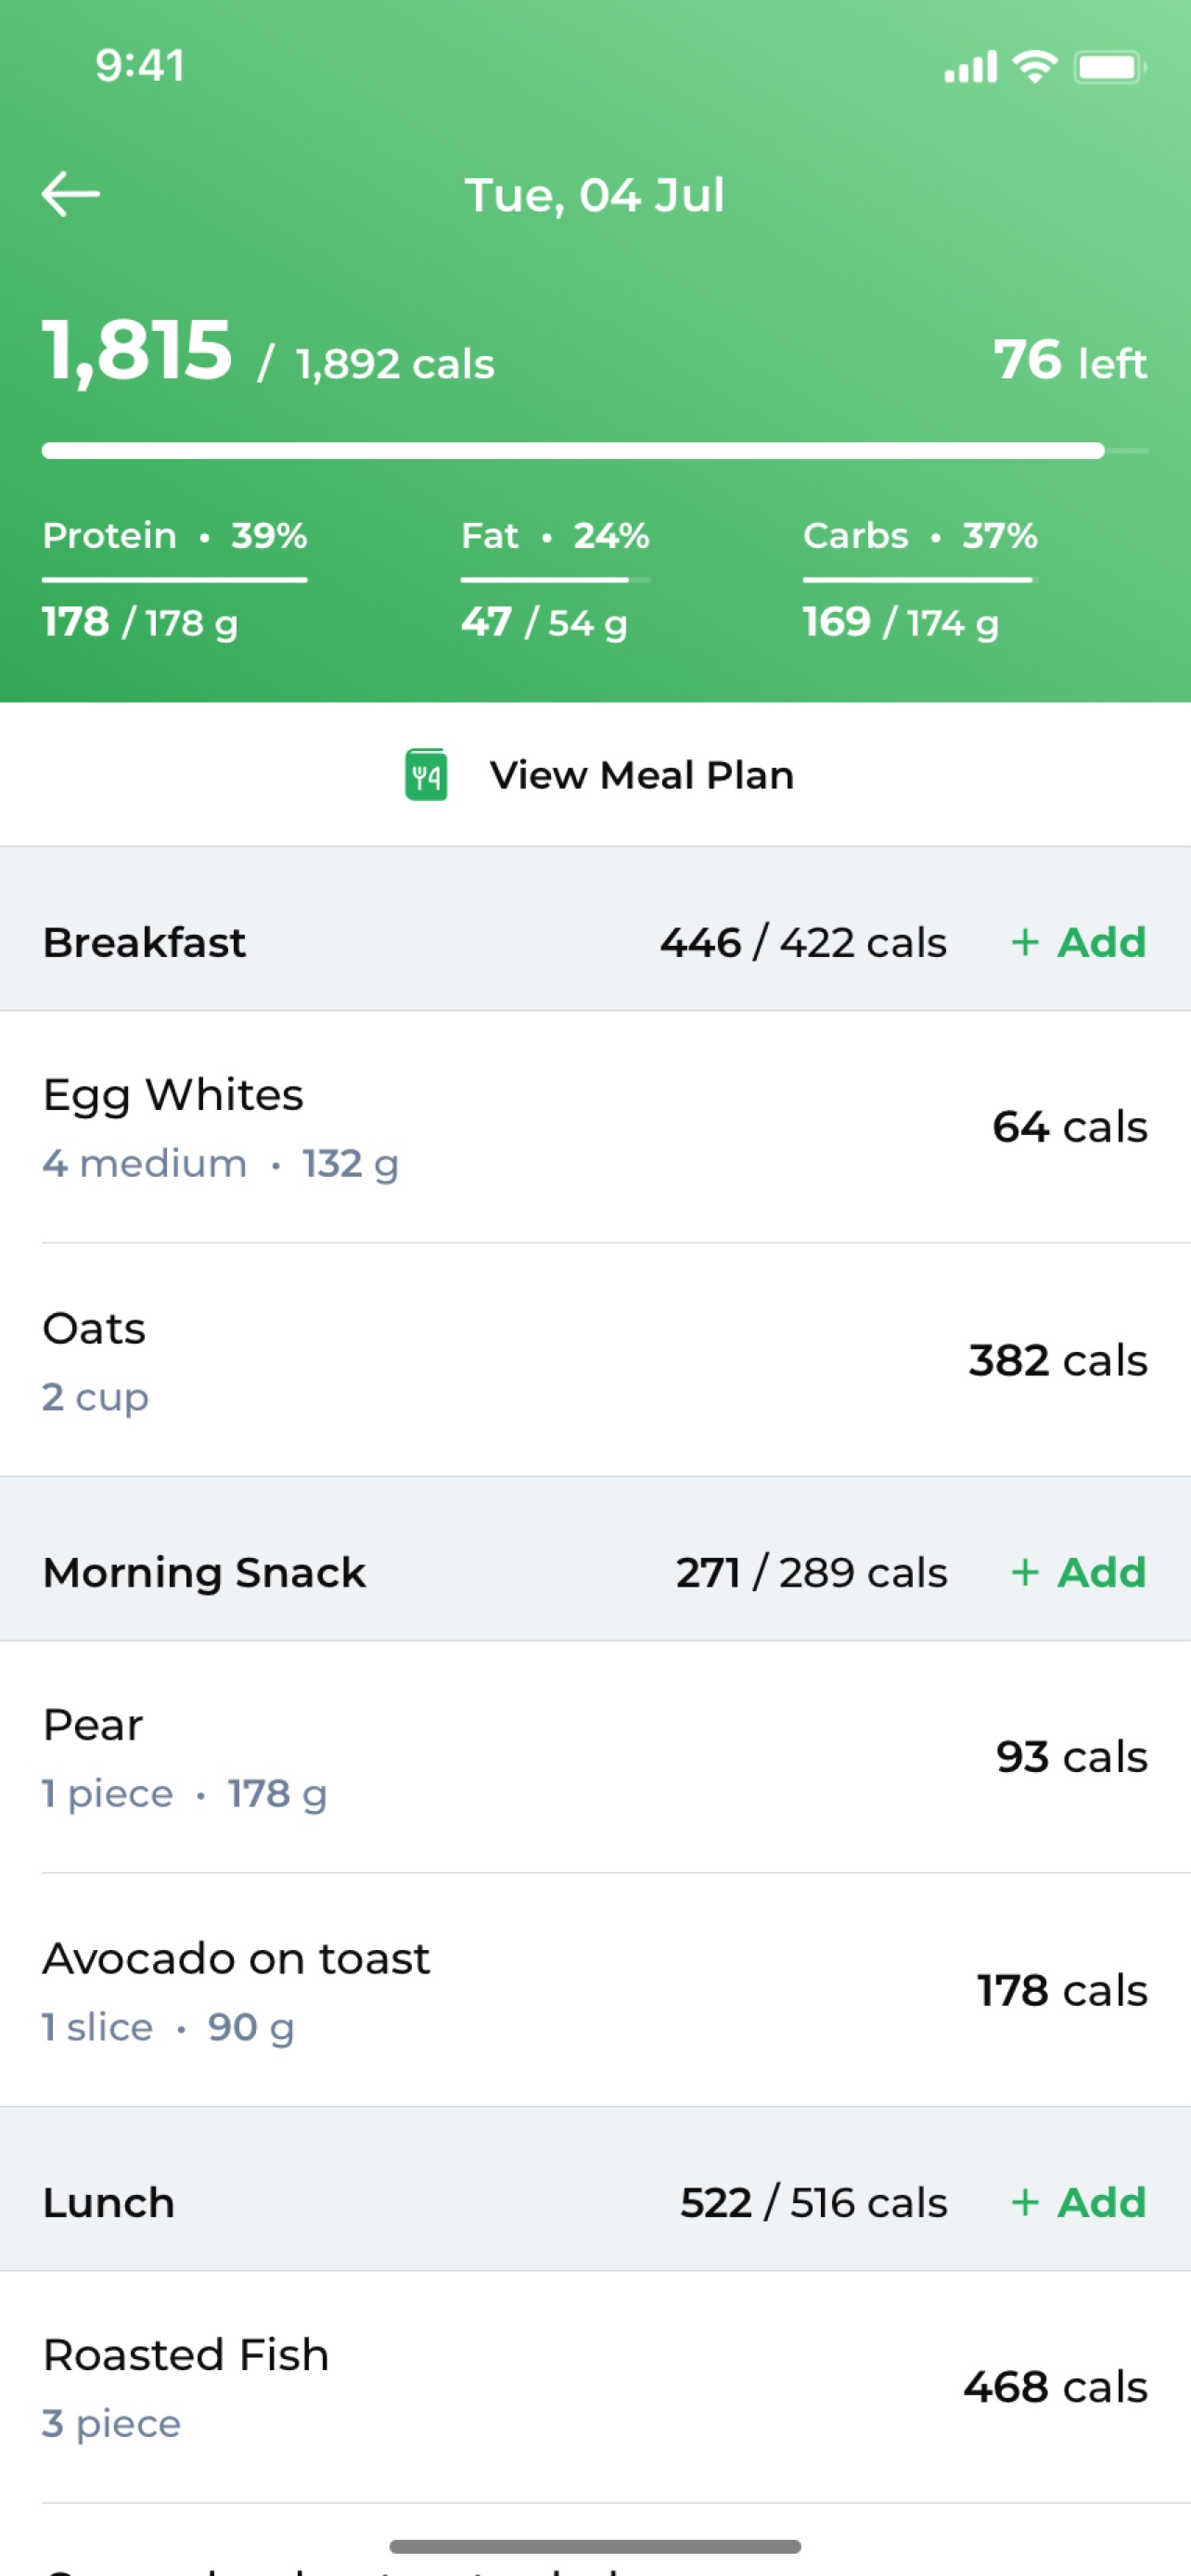
Task: Click the plus Add for Lunch
Action: coord(1079,2202)
